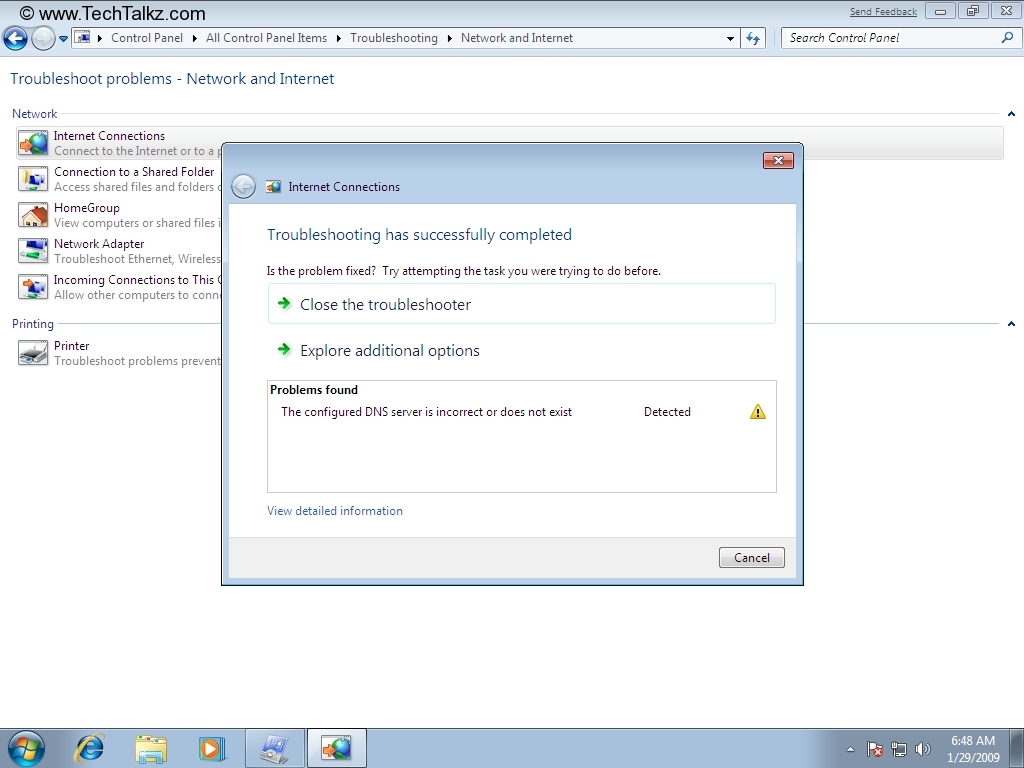Click the Network Adapter troubleshooter icon
This screenshot has height=768, width=1024.
(x=33, y=251)
